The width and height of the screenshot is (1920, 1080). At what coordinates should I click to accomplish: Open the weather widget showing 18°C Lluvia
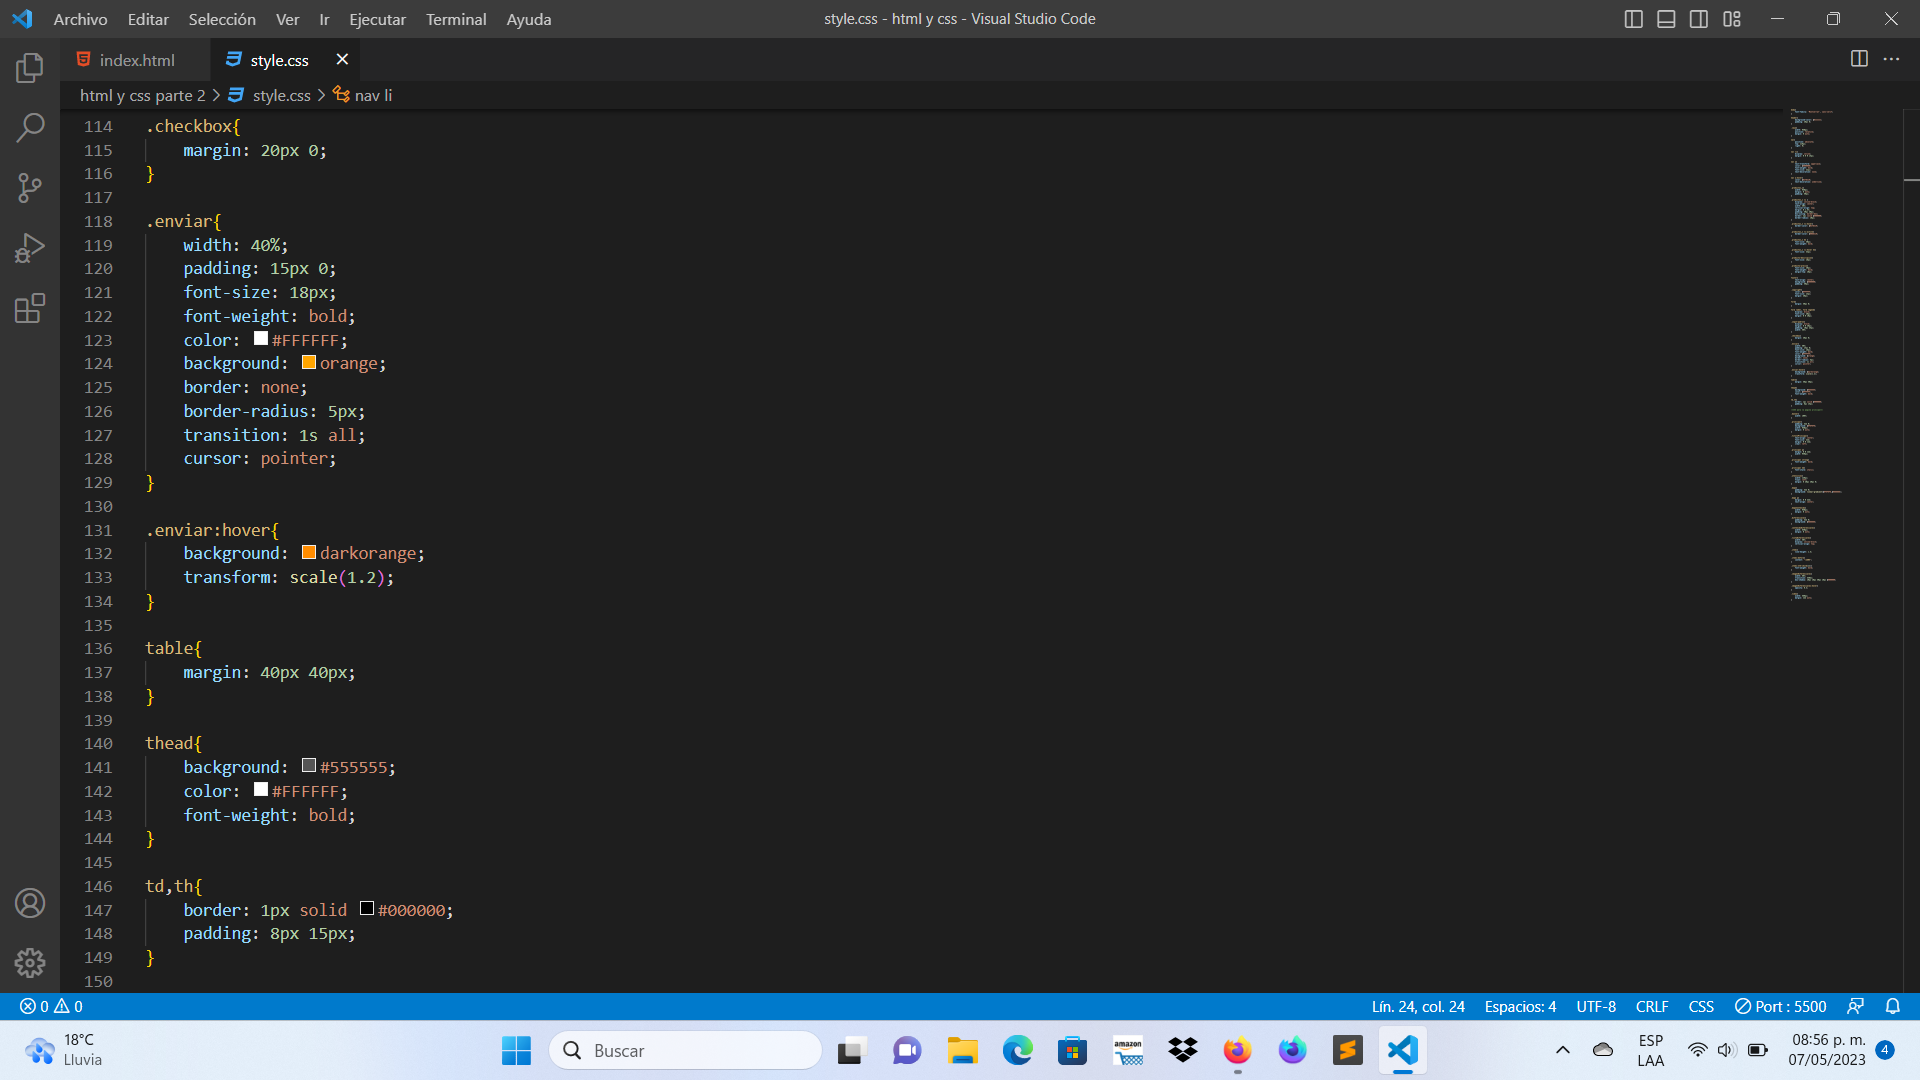pos(62,1050)
